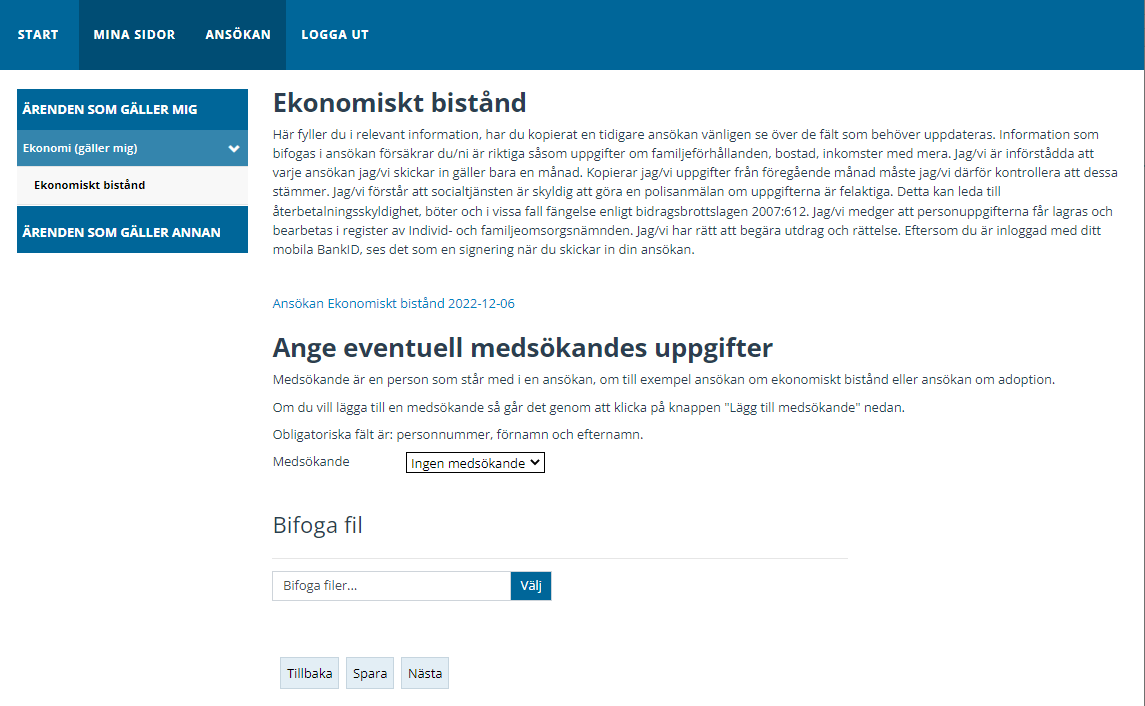Click the Tillbaka button
1145x706 pixels.
tap(310, 673)
